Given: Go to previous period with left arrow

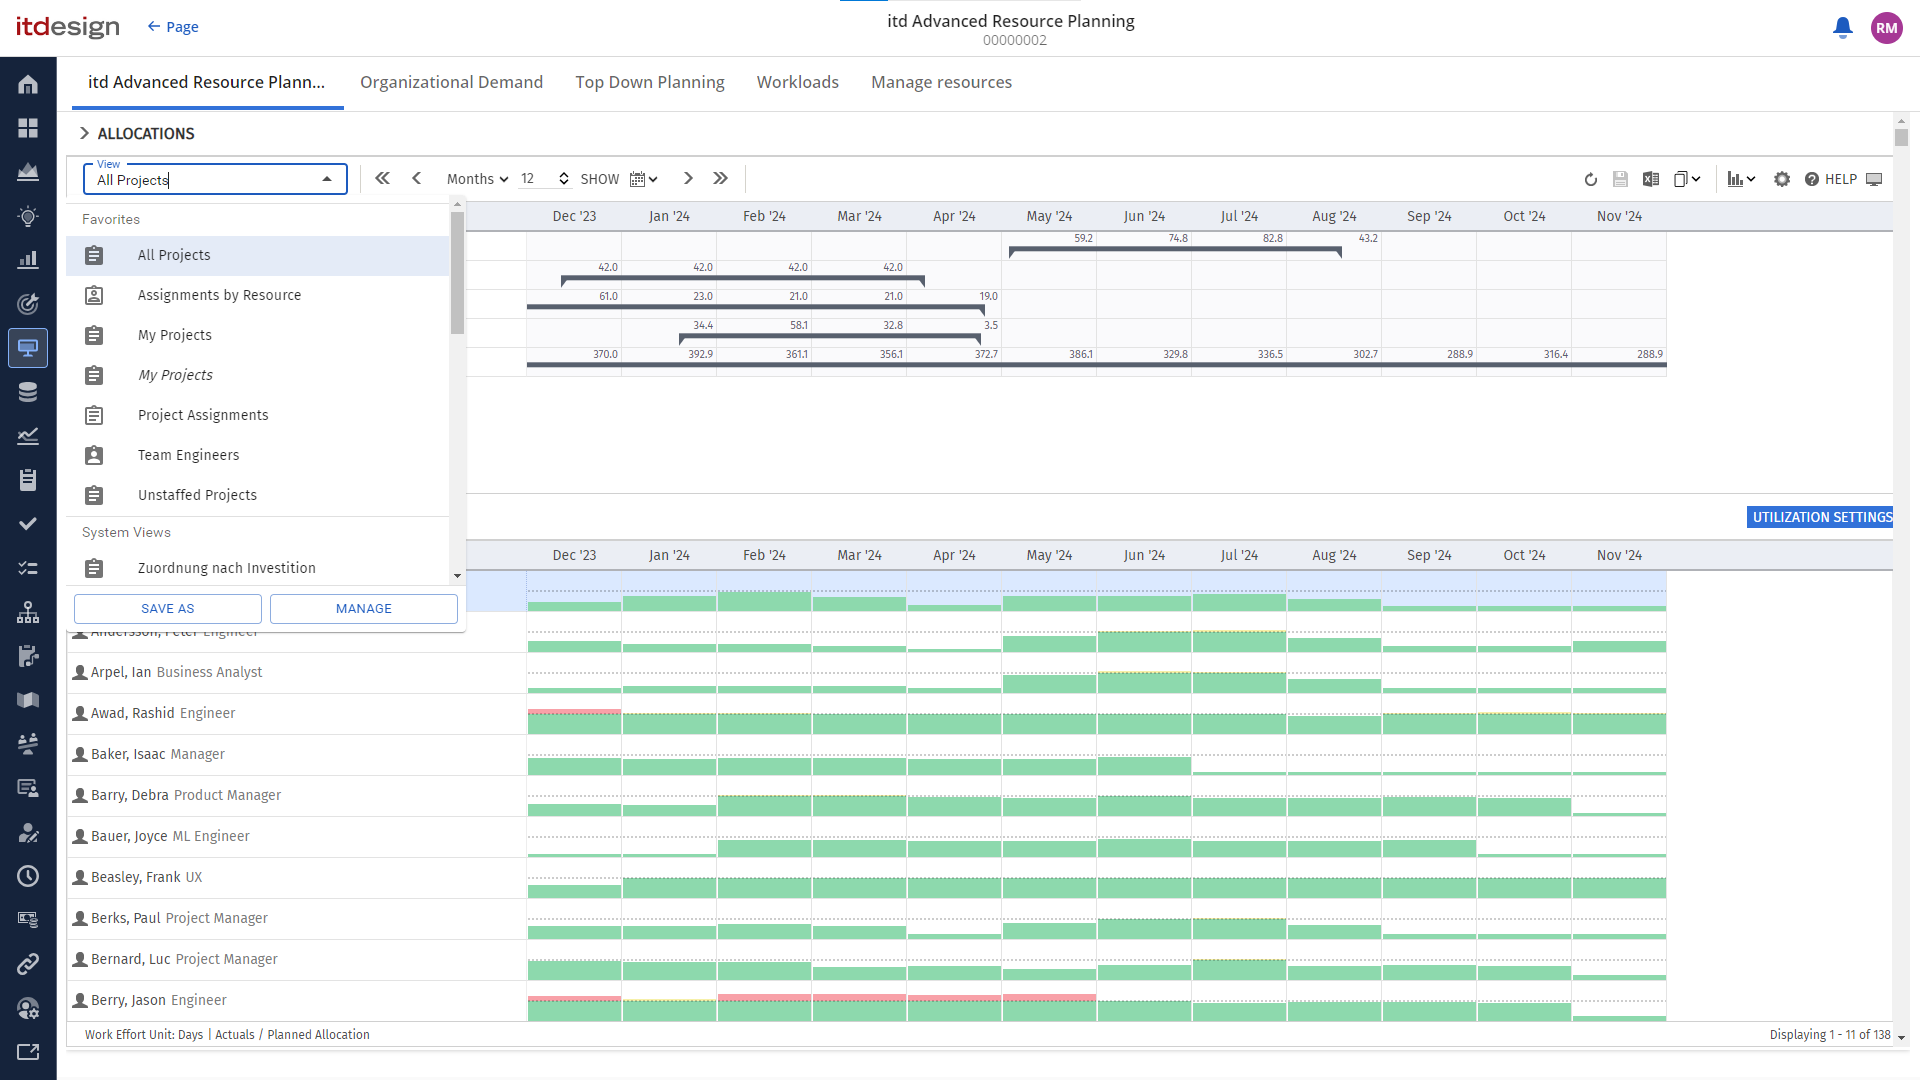Looking at the screenshot, I should (417, 178).
